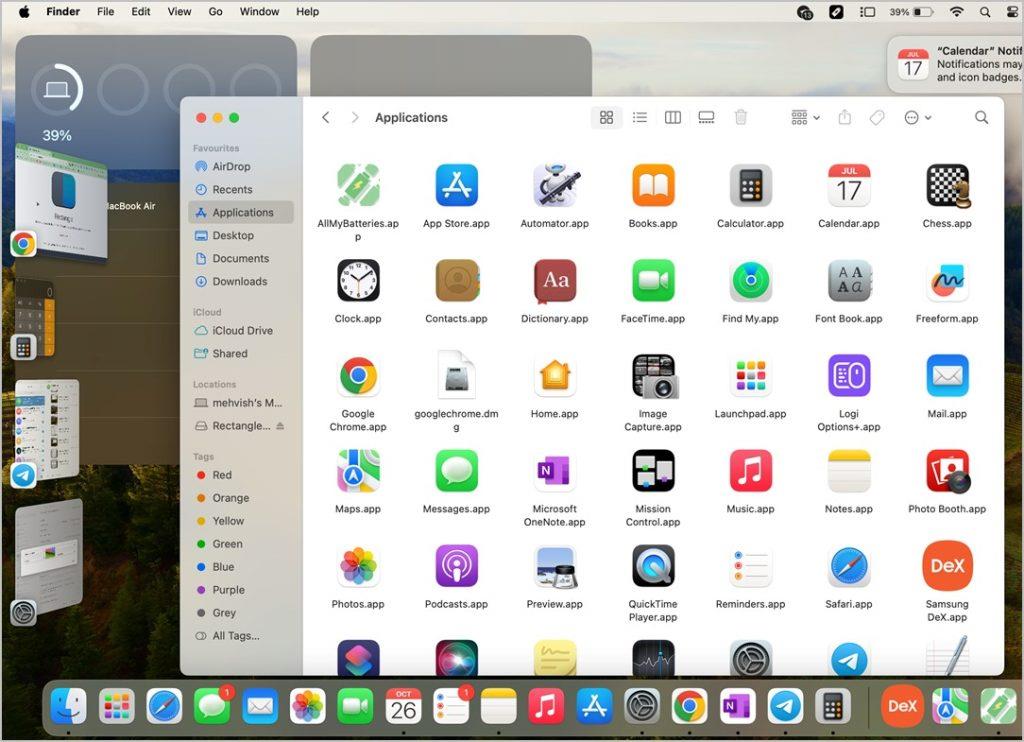This screenshot has height=742, width=1024.
Task: Open the Edit menu
Action: 140,12
